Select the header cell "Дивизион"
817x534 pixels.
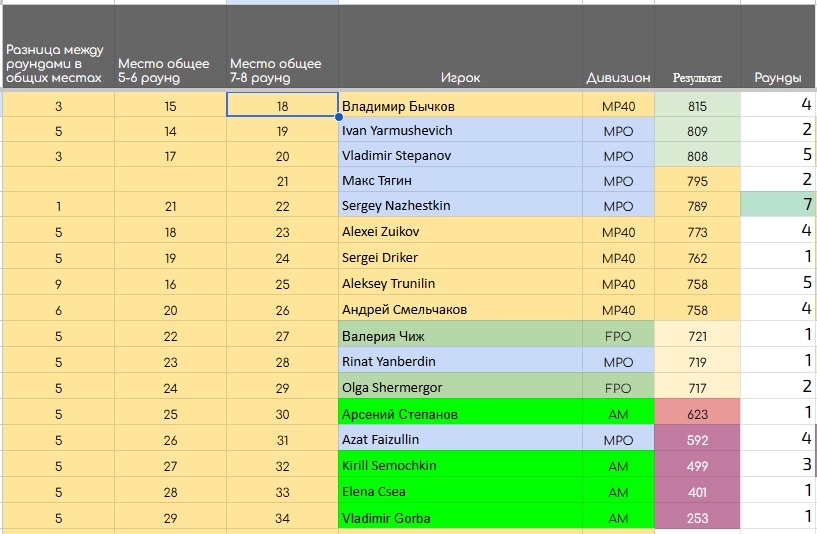click(x=618, y=46)
